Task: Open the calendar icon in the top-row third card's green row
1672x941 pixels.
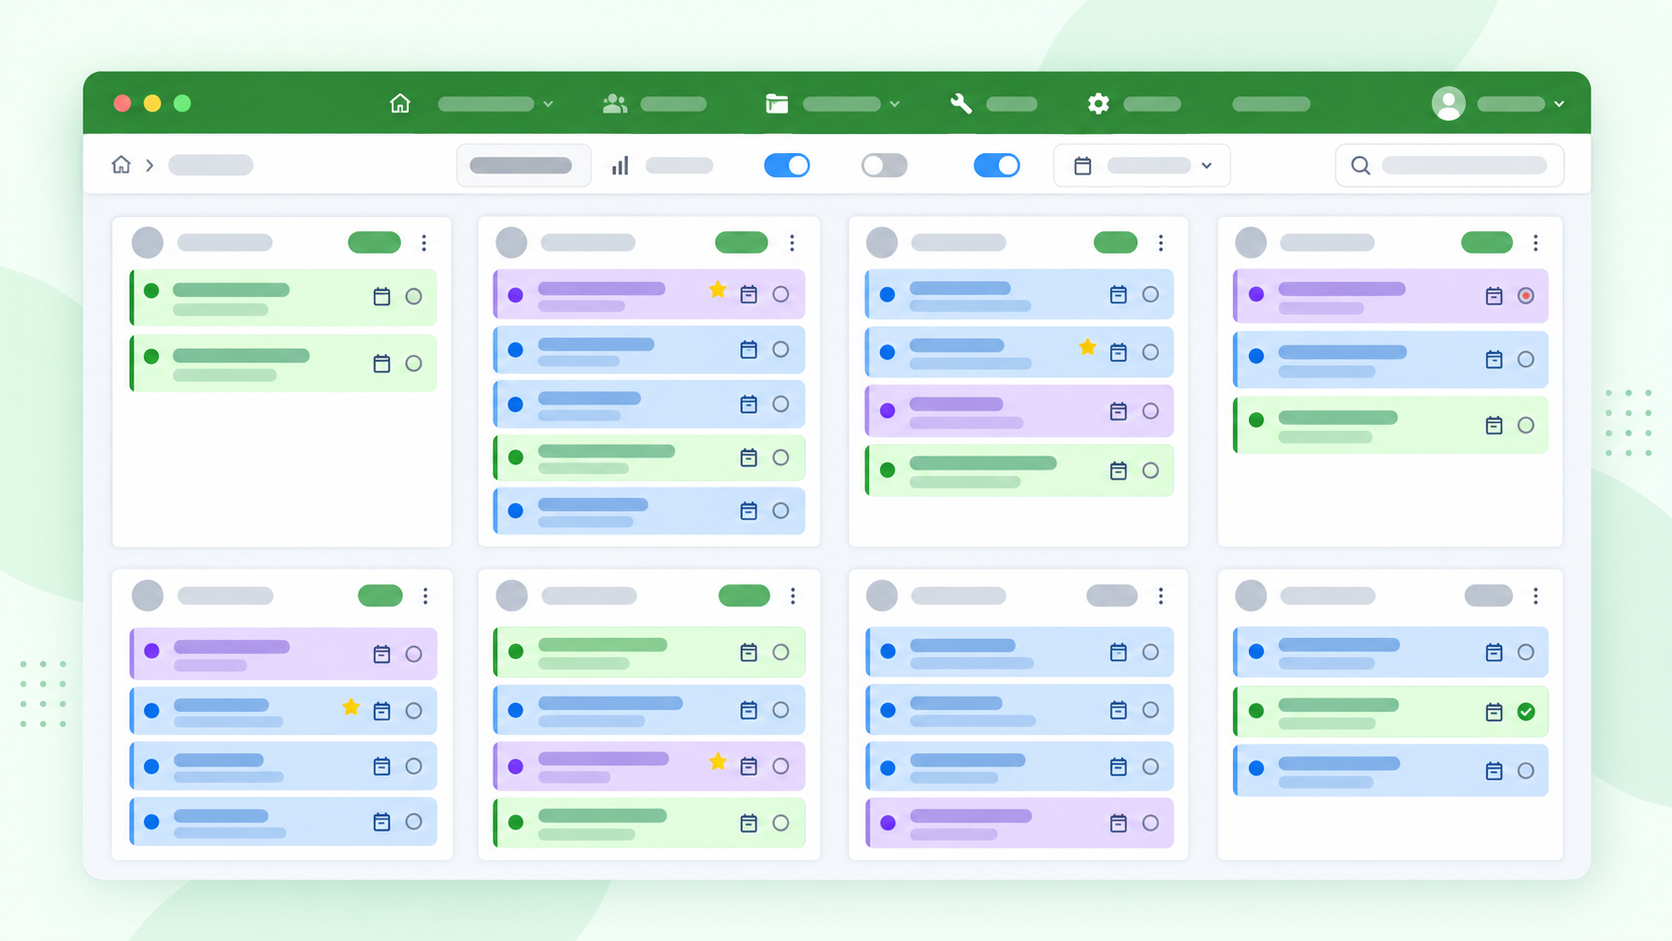Action: [x=1118, y=470]
